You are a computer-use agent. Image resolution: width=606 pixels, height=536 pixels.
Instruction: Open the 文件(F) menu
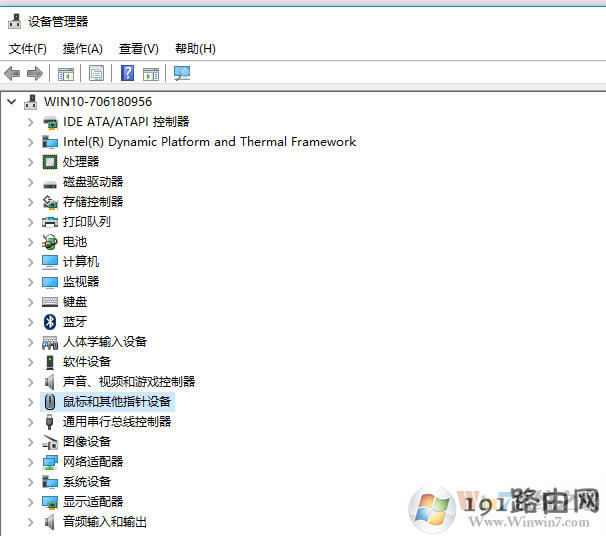coord(28,49)
